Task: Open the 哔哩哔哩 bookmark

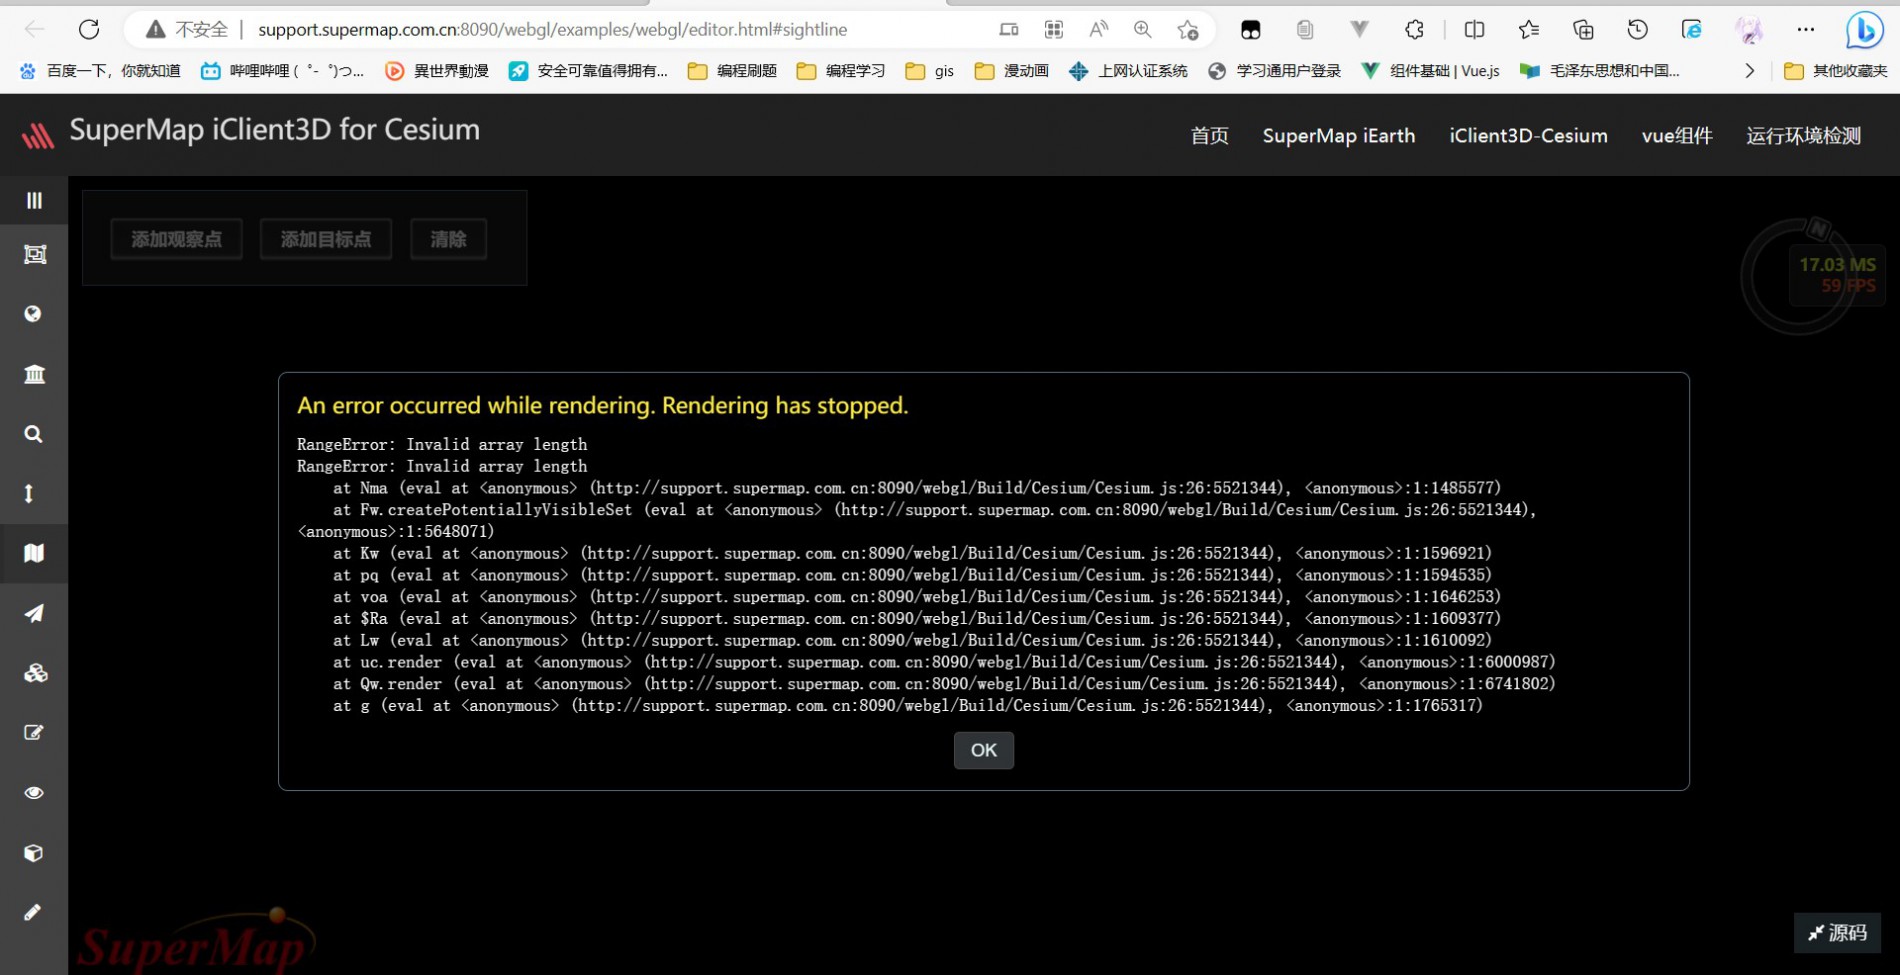Action: 282,71
